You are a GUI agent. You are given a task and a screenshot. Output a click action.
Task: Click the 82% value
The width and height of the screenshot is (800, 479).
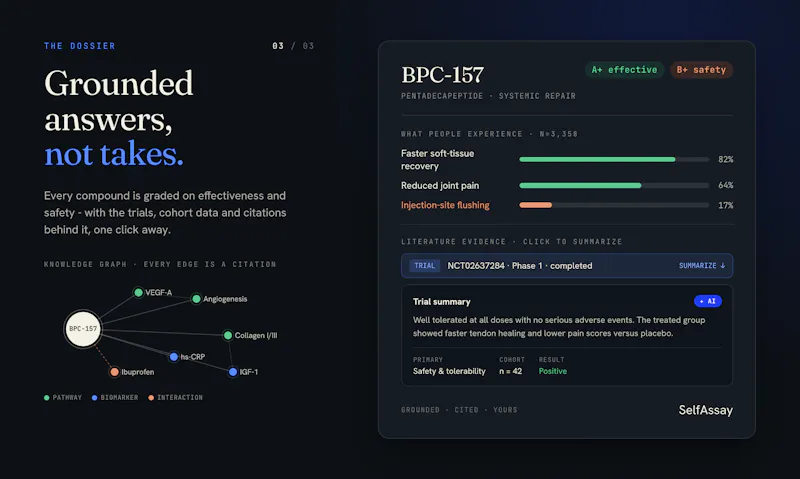[726, 160]
